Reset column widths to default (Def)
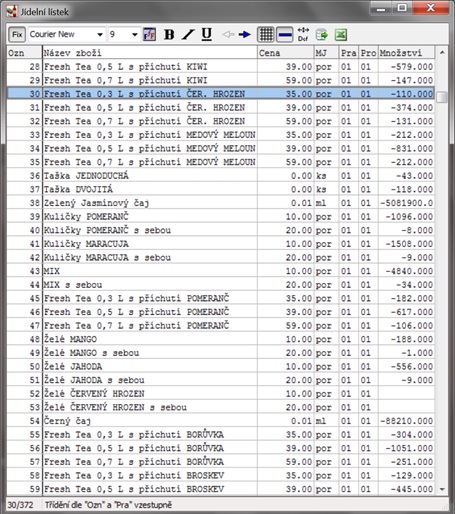The image size is (455, 514). coord(303,34)
